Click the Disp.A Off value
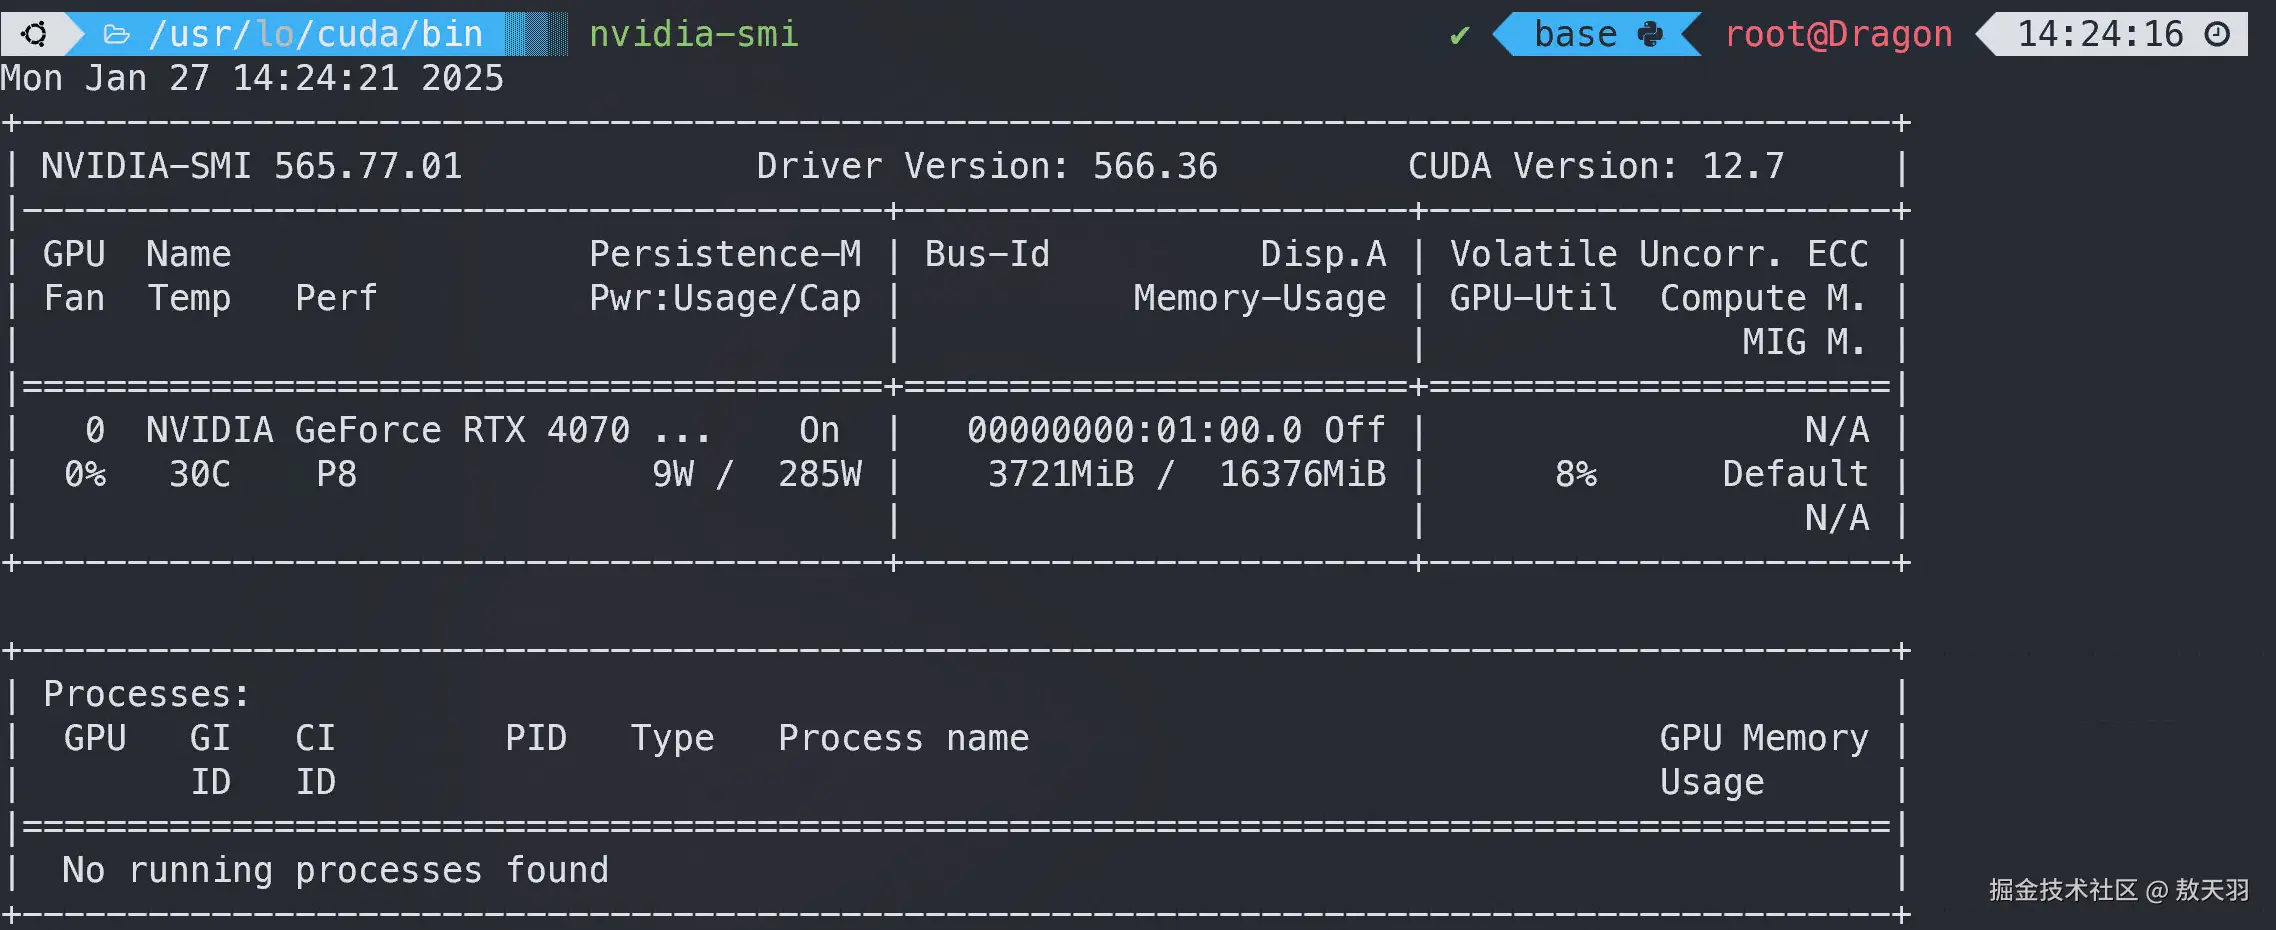 tap(1354, 430)
